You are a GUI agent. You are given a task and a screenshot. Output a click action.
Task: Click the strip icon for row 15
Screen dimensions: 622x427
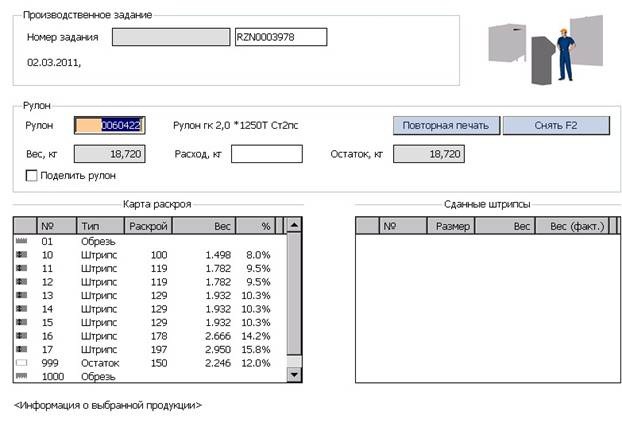click(x=22, y=323)
